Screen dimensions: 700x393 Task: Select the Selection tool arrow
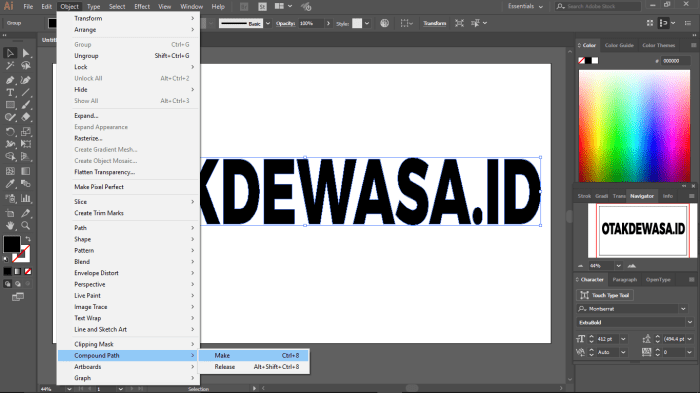point(10,53)
